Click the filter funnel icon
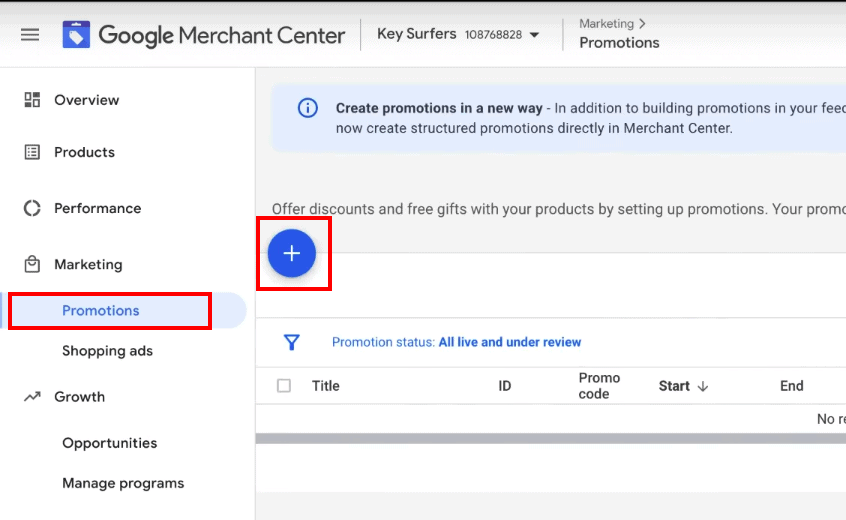The height and width of the screenshot is (520, 846). (292, 342)
